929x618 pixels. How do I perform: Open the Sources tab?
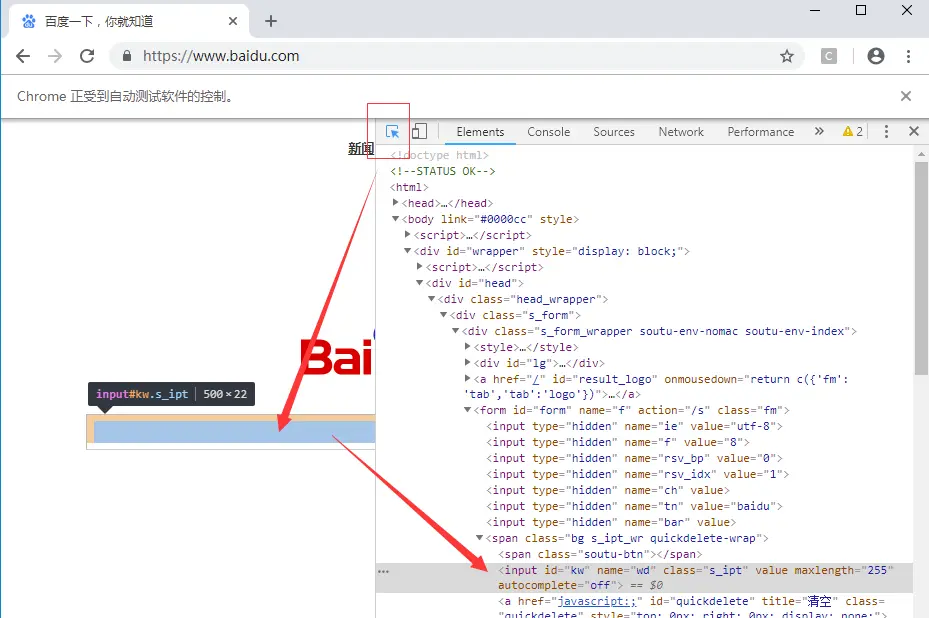pyautogui.click(x=614, y=132)
